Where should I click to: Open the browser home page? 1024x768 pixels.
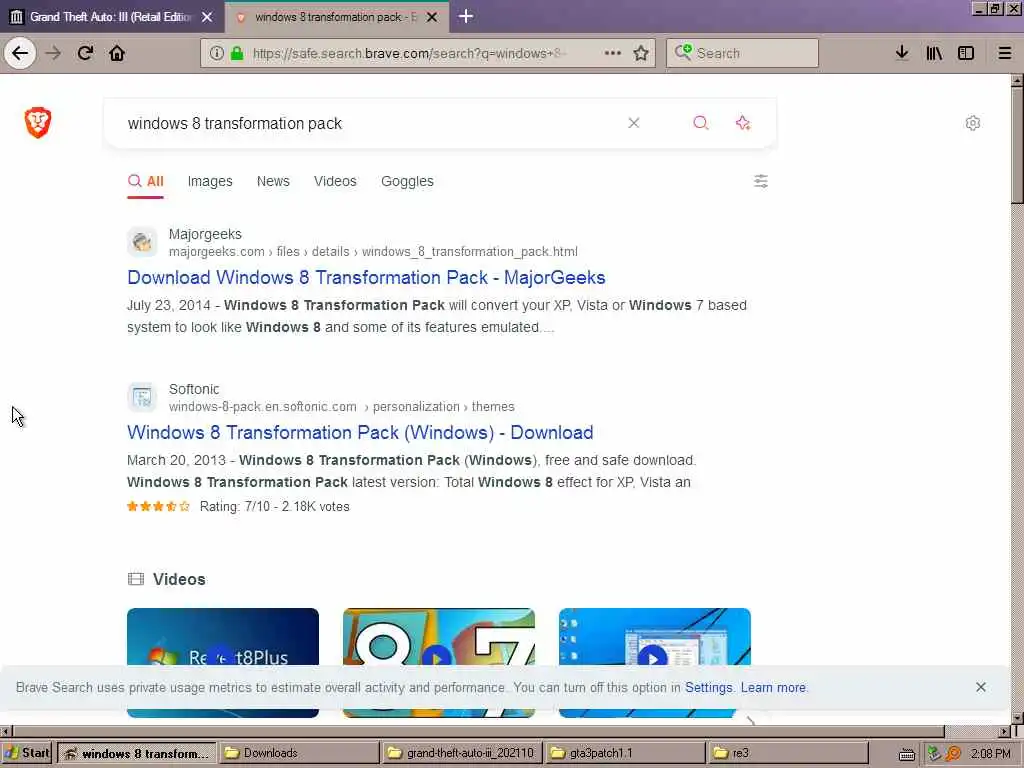pyautogui.click(x=117, y=53)
